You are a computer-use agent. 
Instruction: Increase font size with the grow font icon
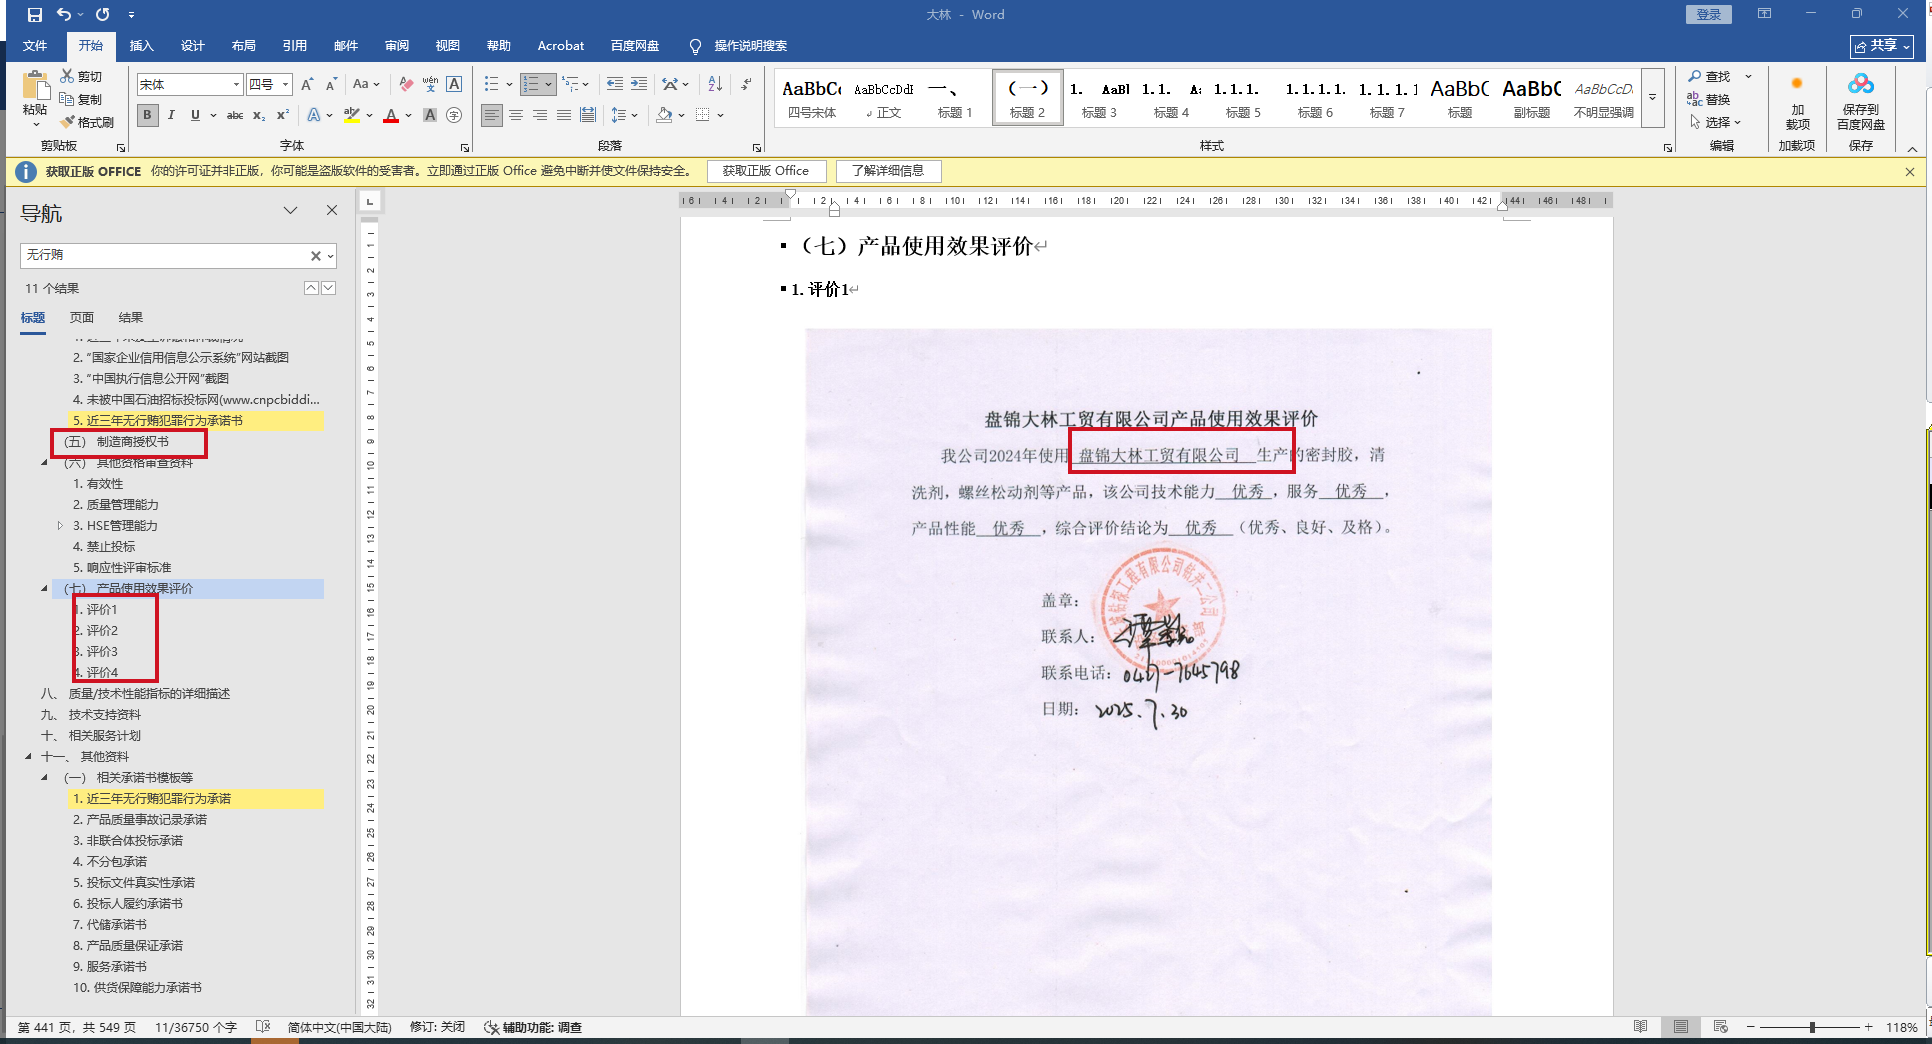[x=307, y=85]
